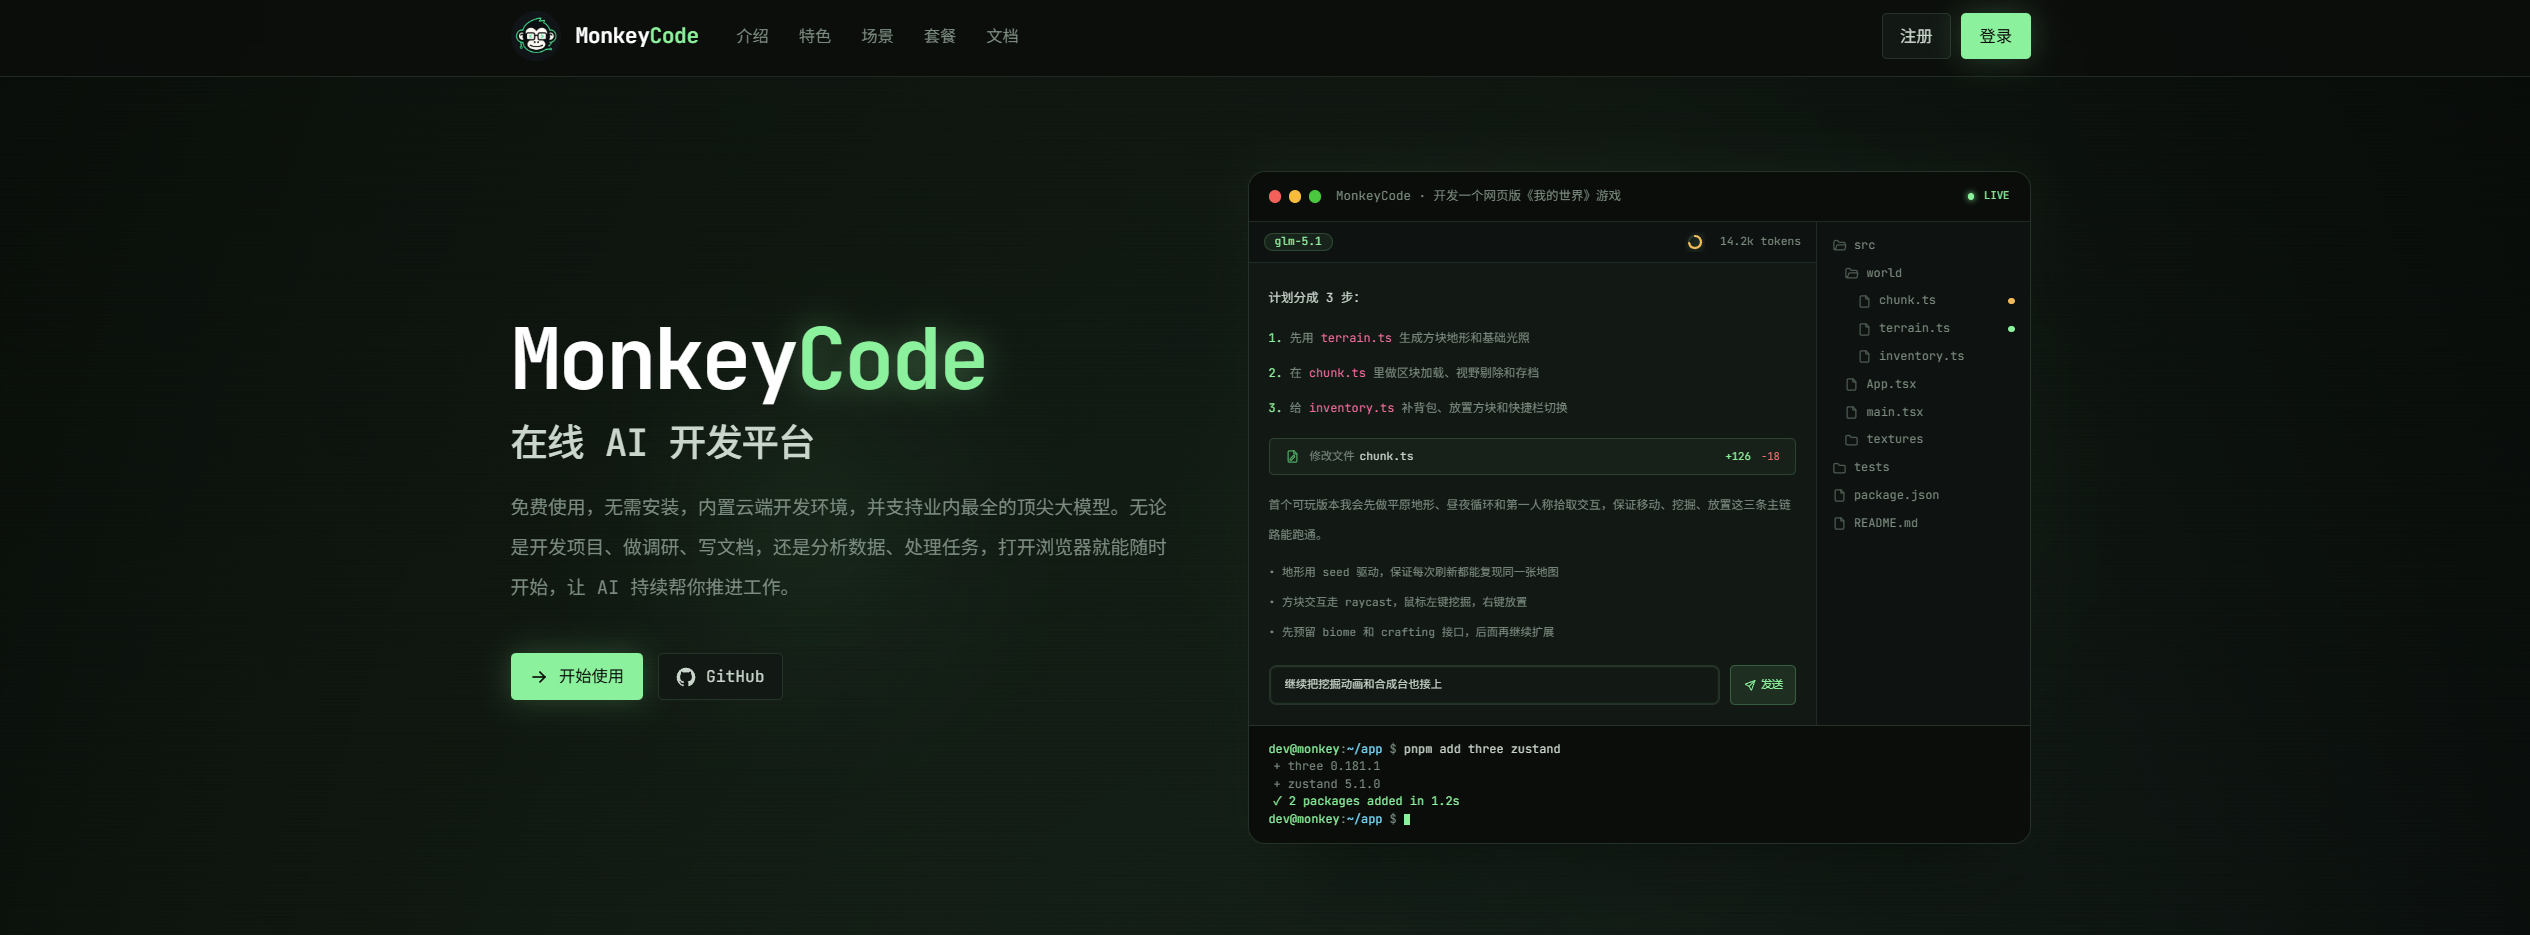Collapse the src folder
This screenshot has height=935, width=2530.
tap(1854, 245)
